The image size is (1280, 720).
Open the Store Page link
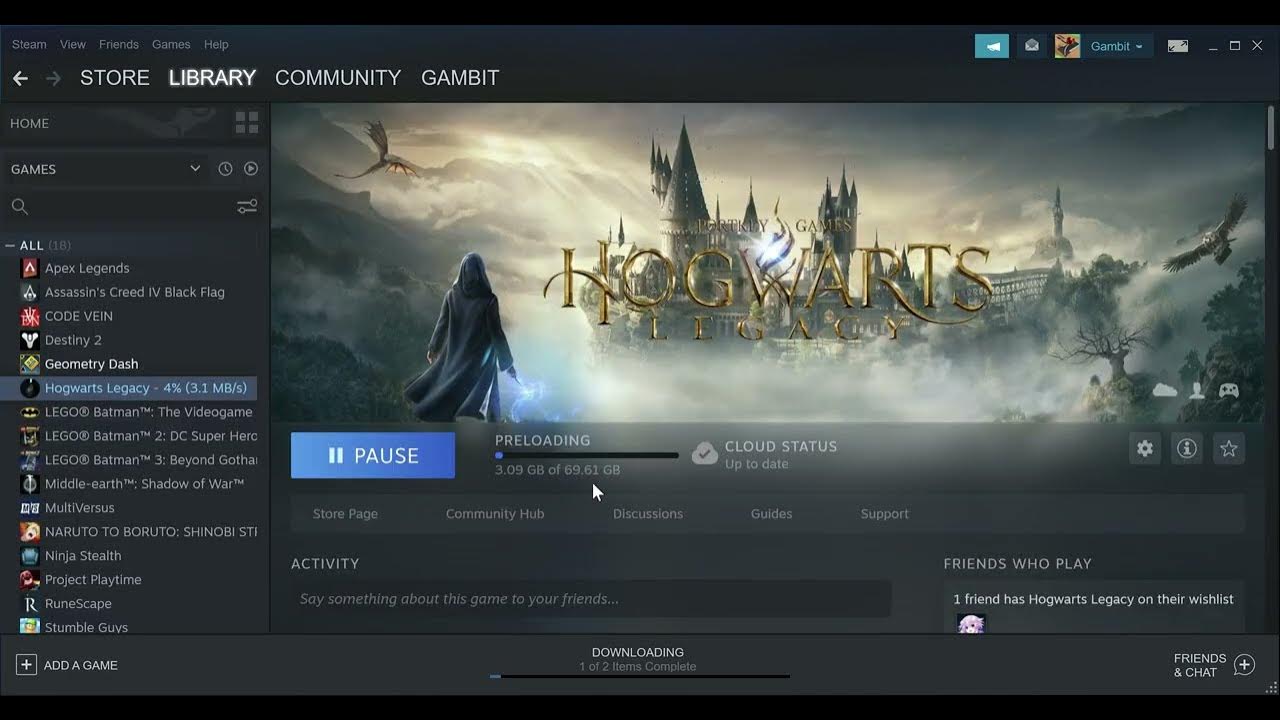[x=345, y=514]
